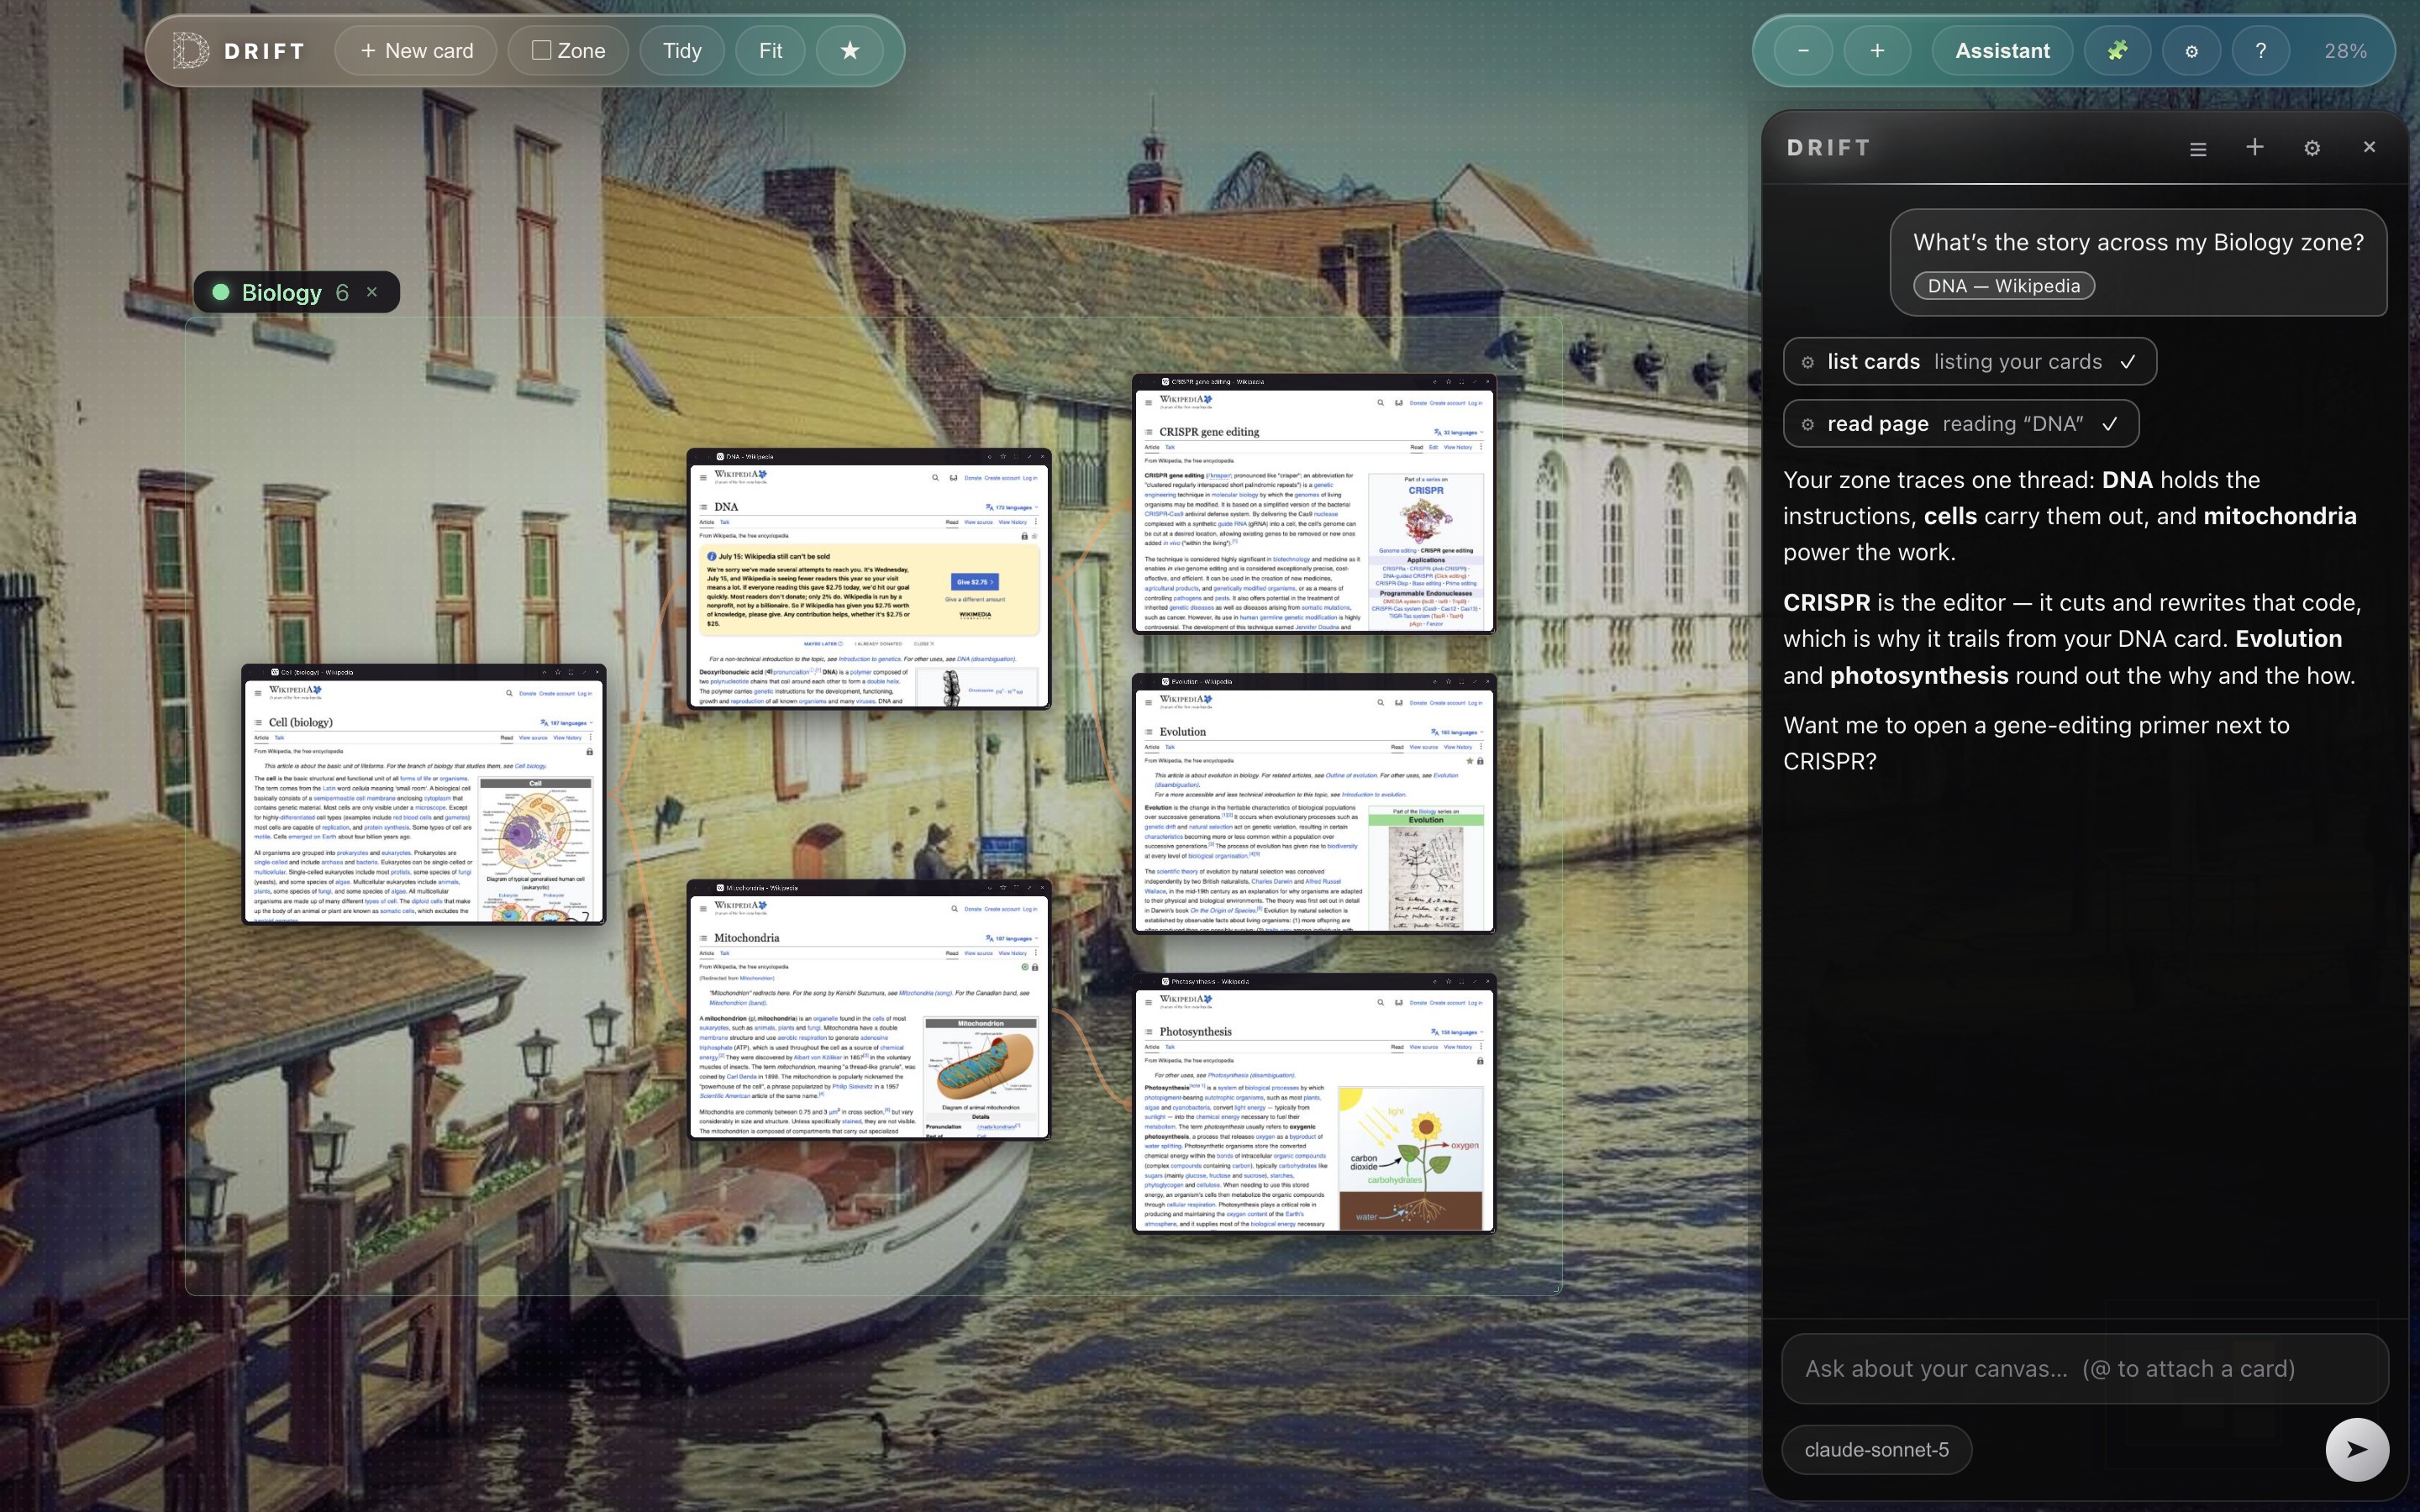Screen dimensions: 2420x1512
Task: Toggle the Assistant panel button
Action: (x=2002, y=51)
